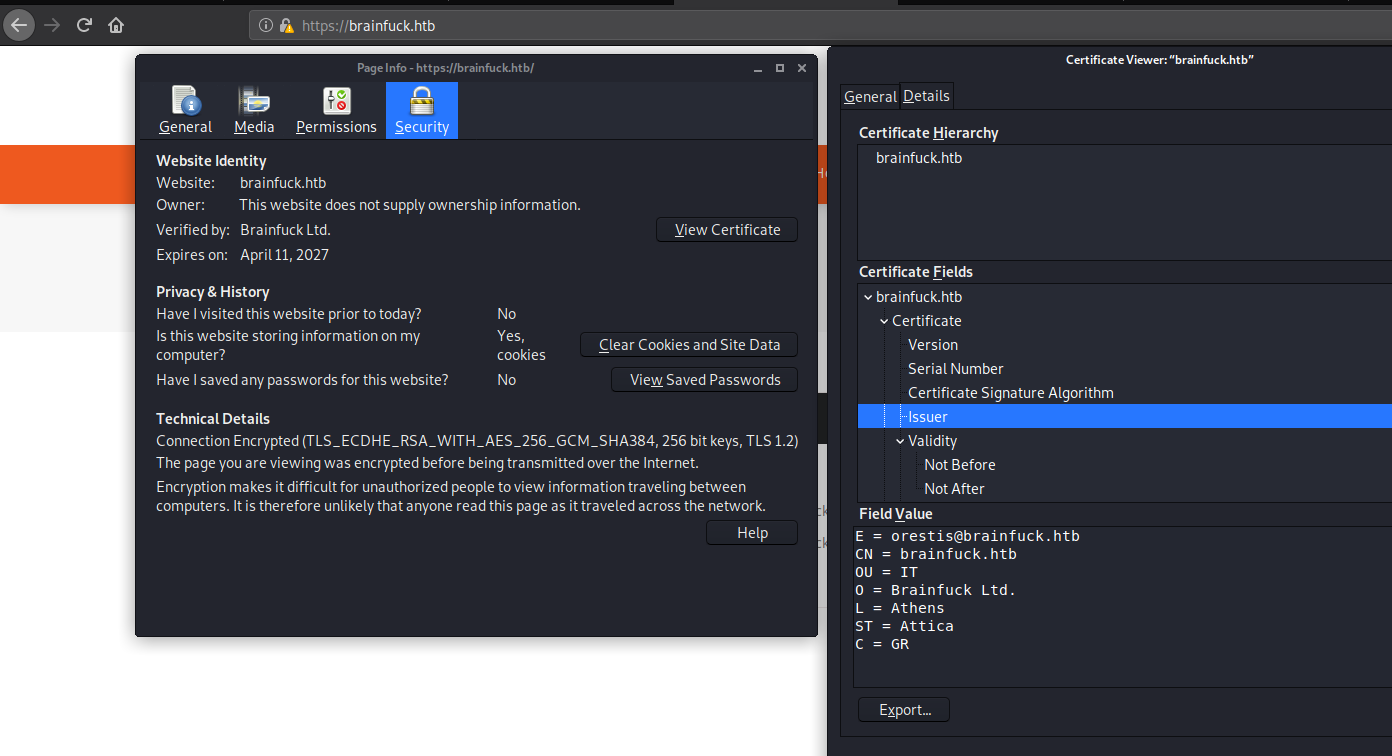Select the Version certificate field
The height and width of the screenshot is (756, 1392).
click(x=933, y=345)
